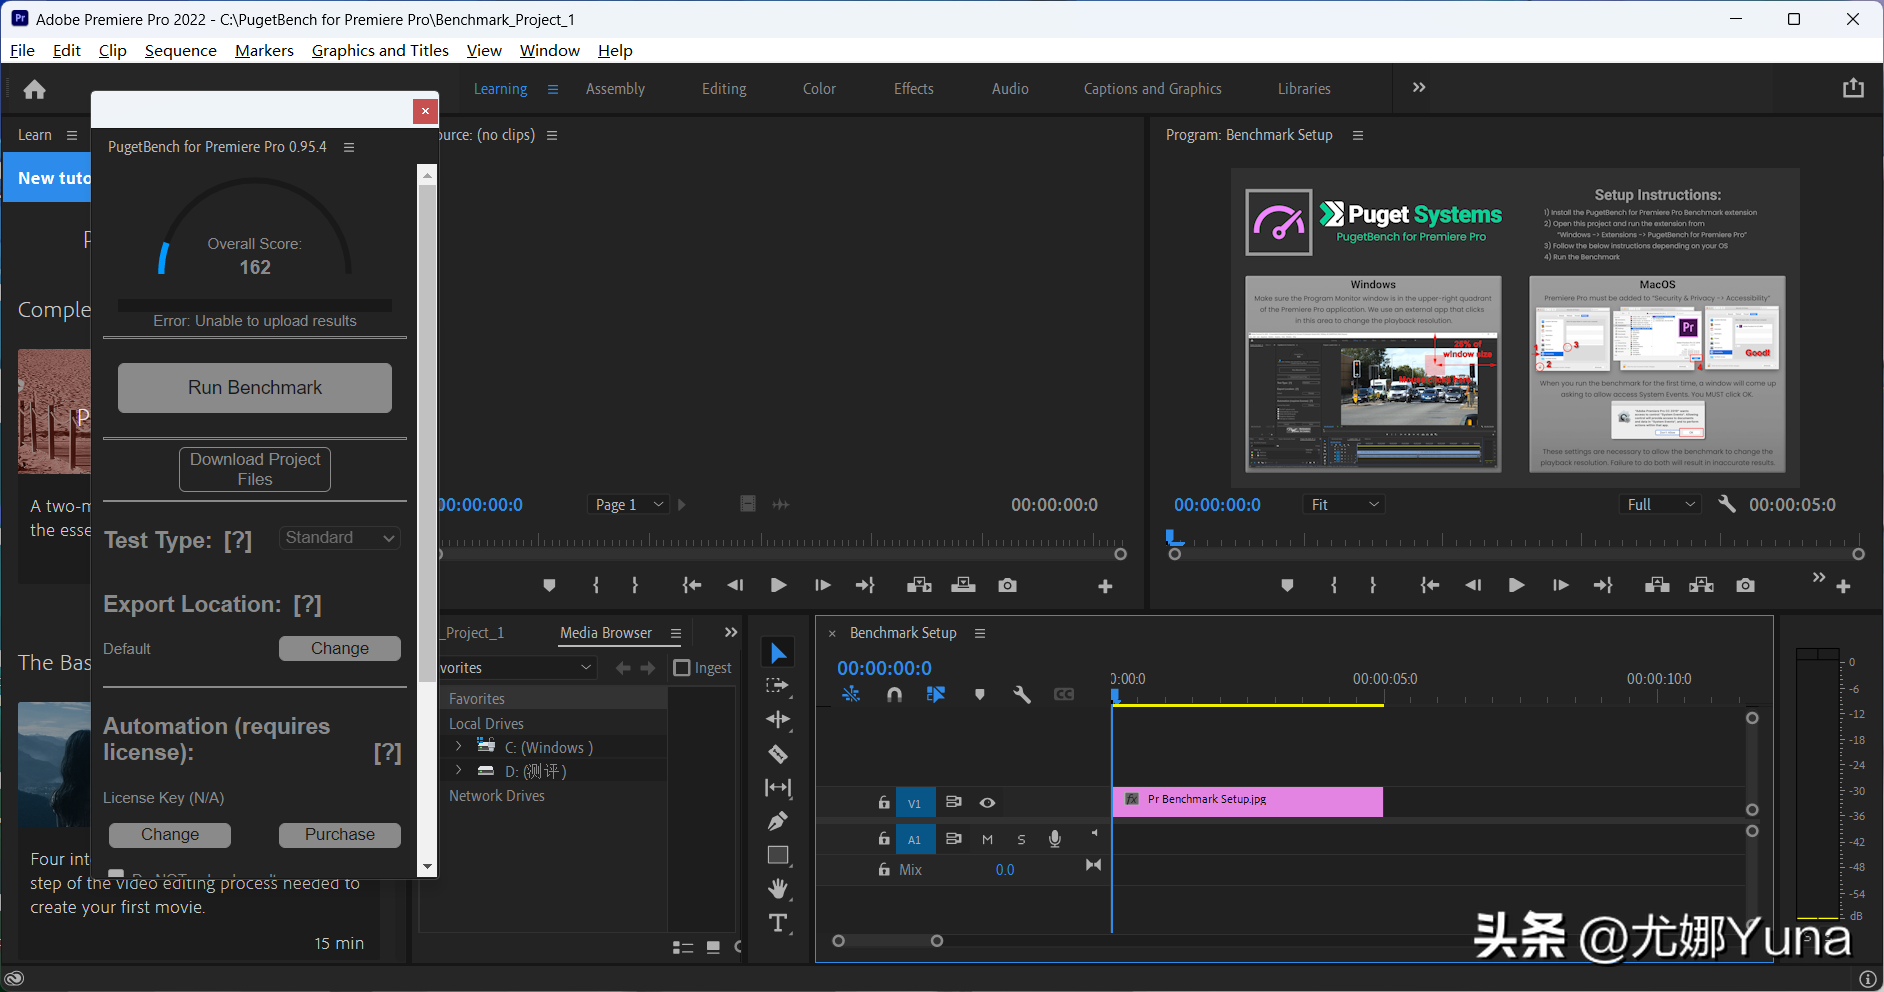The height and width of the screenshot is (992, 1884).
Task: Open the Sequence menu
Action: [181, 51]
